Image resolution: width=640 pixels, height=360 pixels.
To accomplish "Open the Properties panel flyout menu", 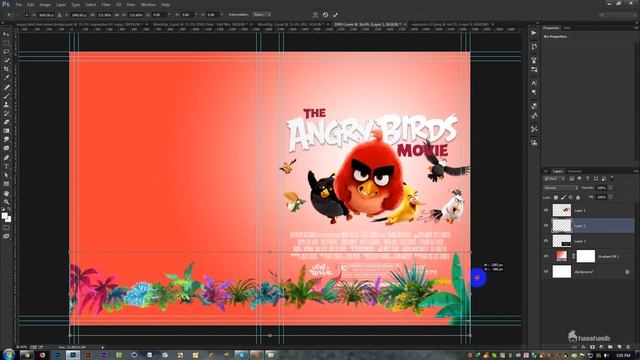I will click(x=636, y=28).
